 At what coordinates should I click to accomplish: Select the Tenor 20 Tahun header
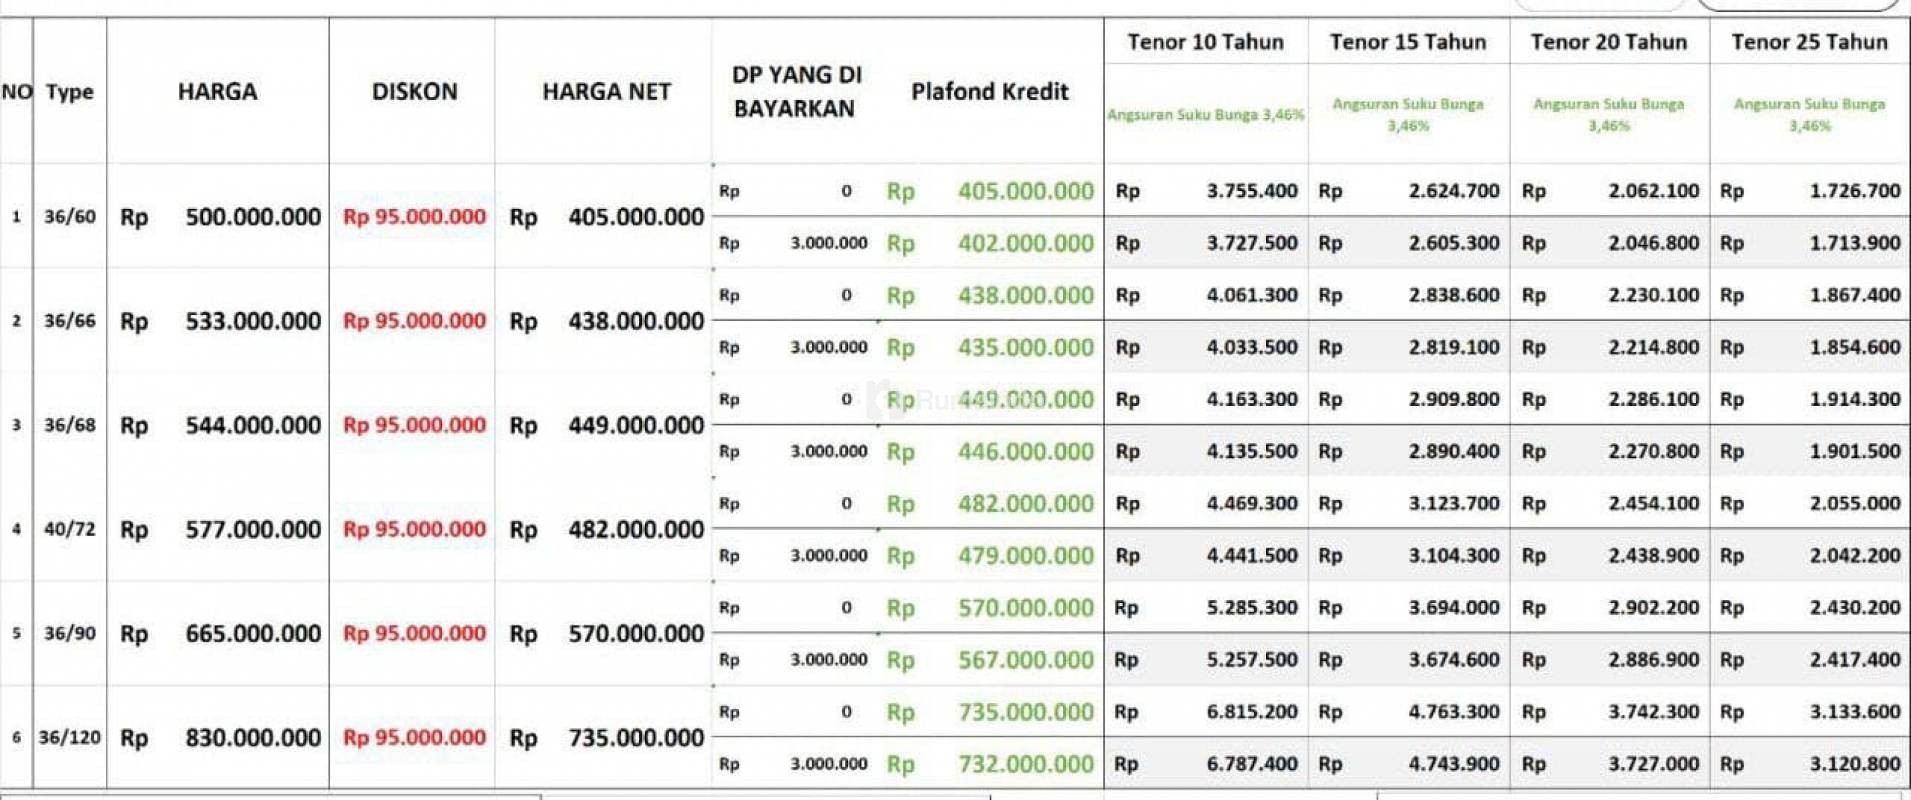click(x=1608, y=42)
